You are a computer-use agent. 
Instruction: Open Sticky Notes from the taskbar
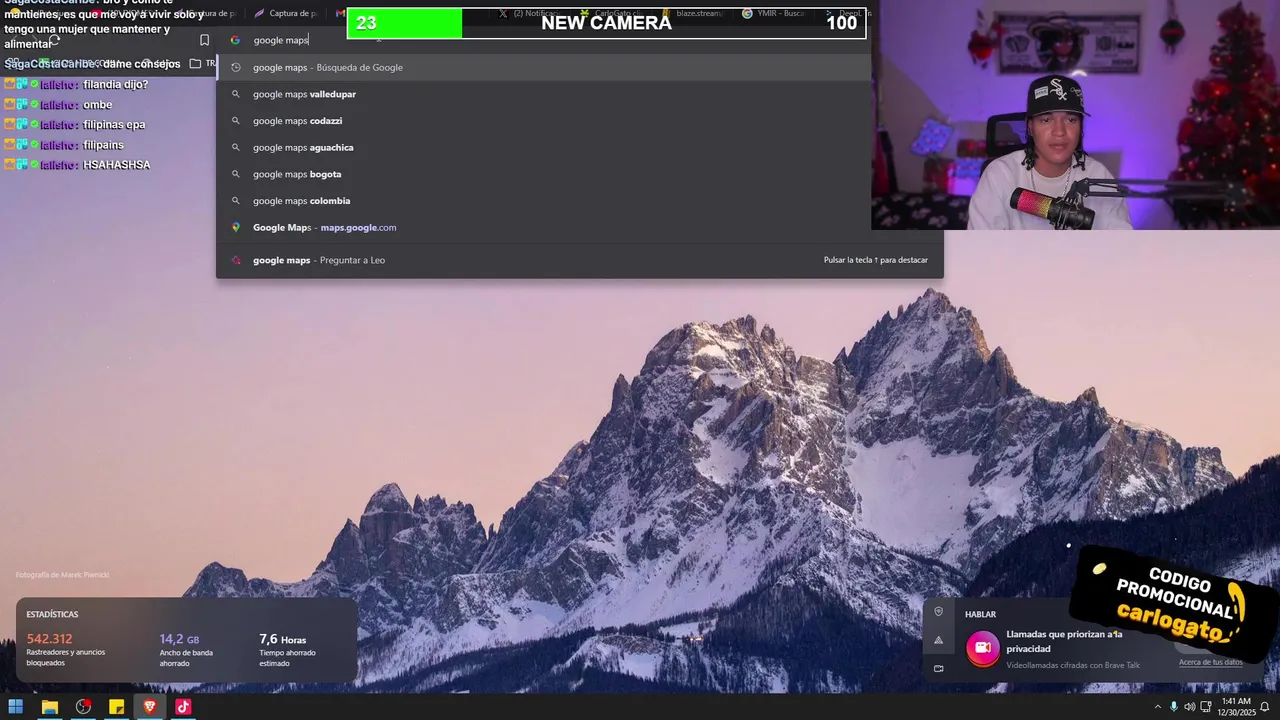[x=116, y=707]
